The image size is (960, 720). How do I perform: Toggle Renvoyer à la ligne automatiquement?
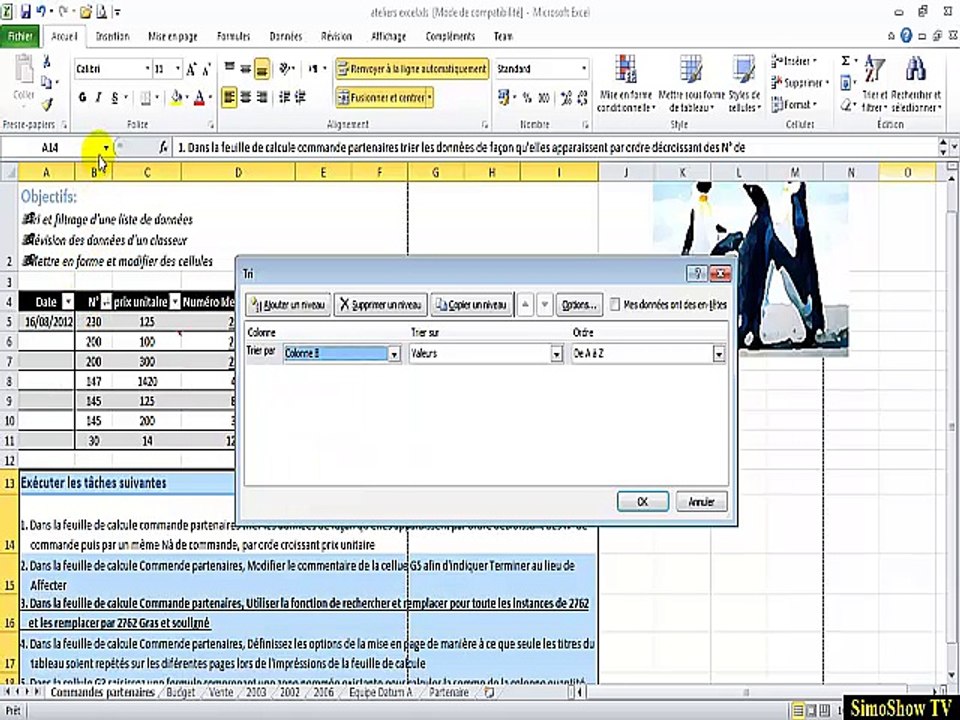[x=412, y=69]
